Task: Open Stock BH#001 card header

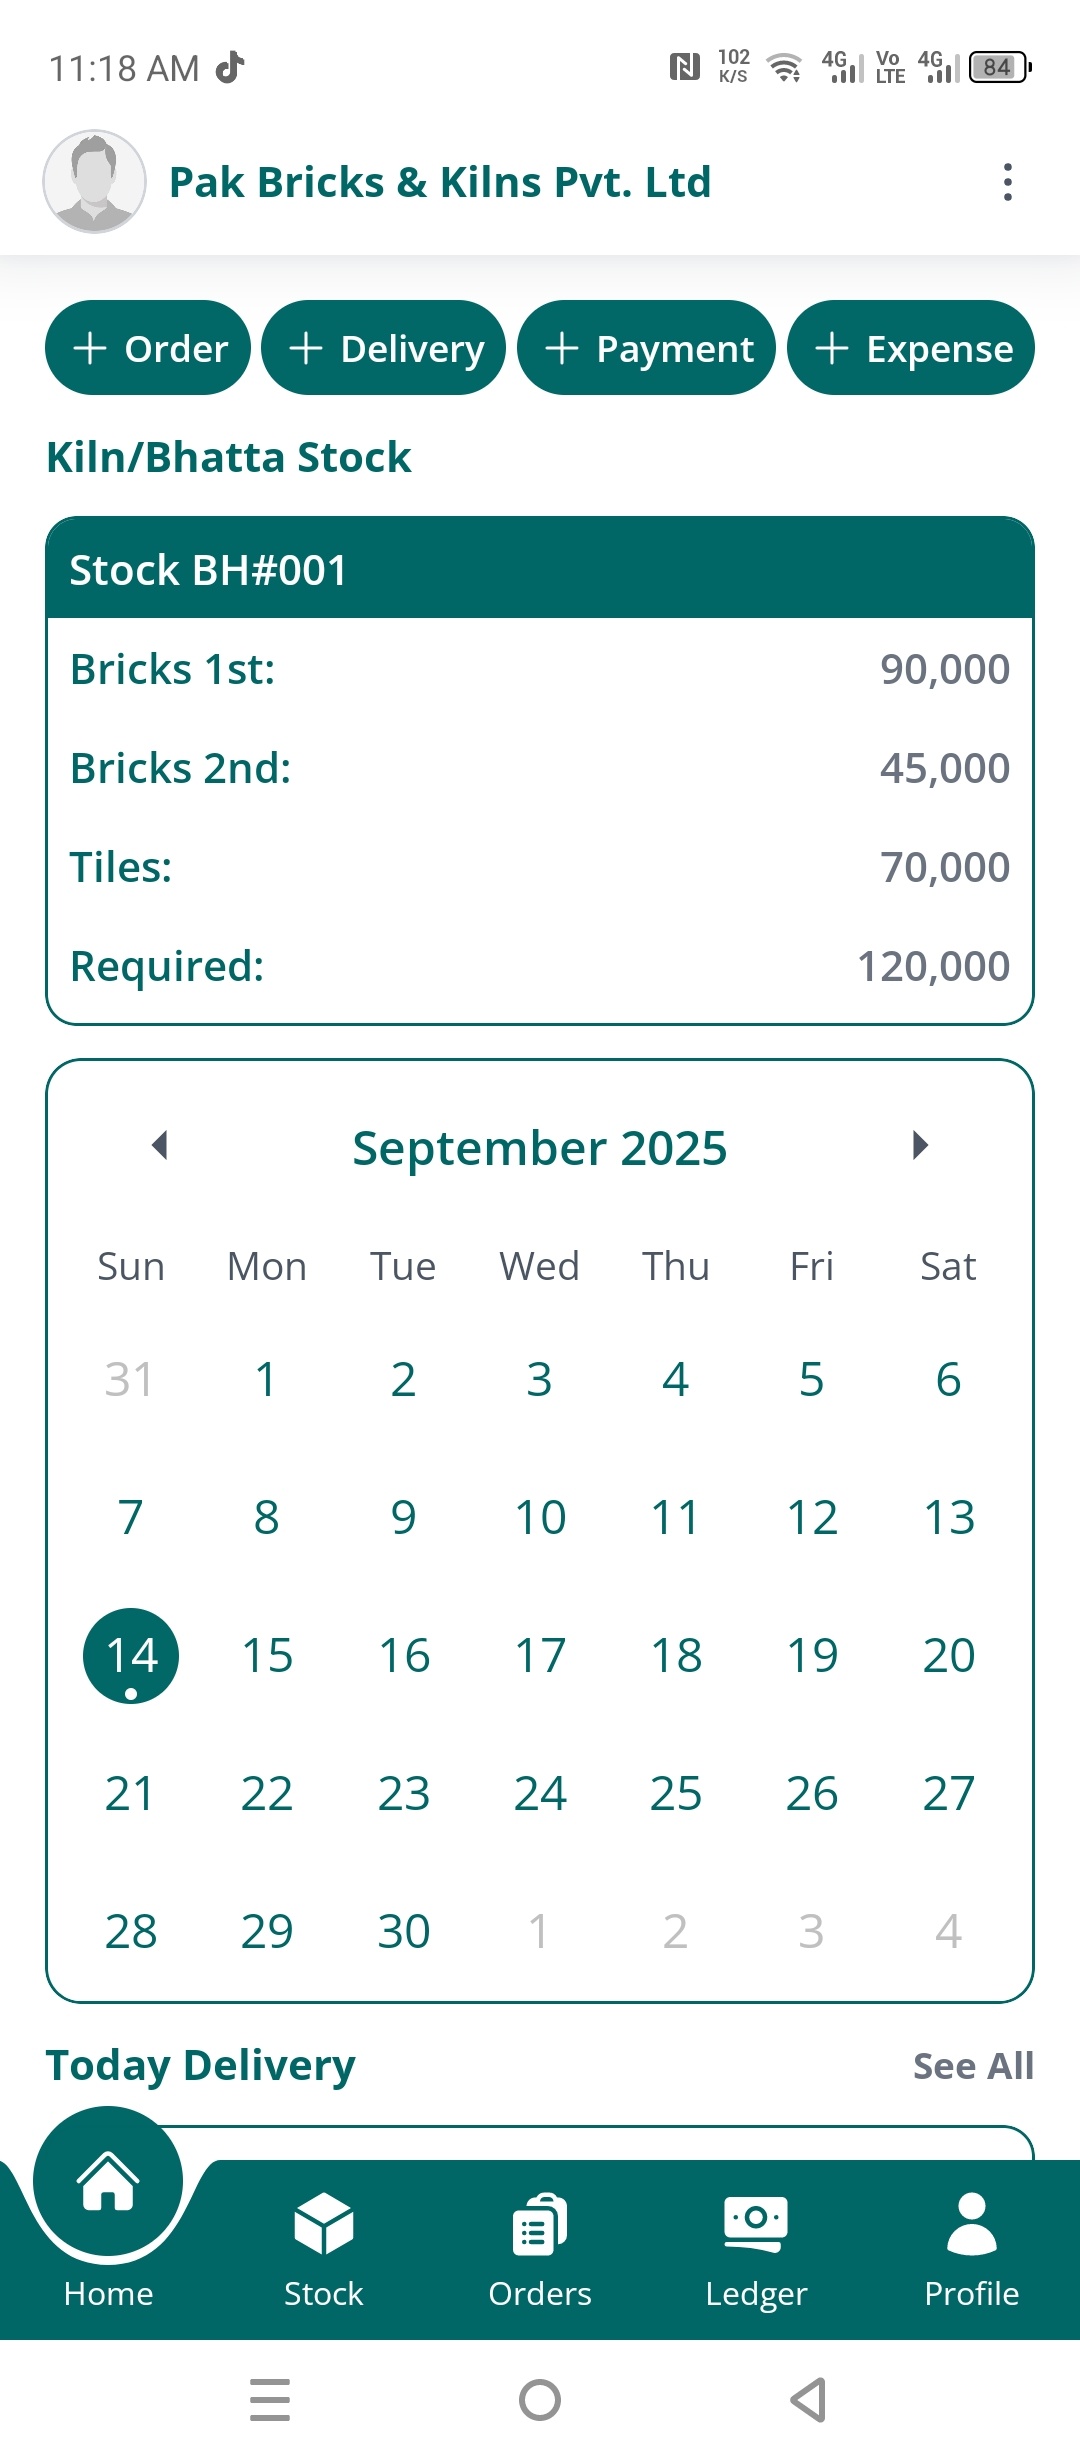Action: click(540, 569)
